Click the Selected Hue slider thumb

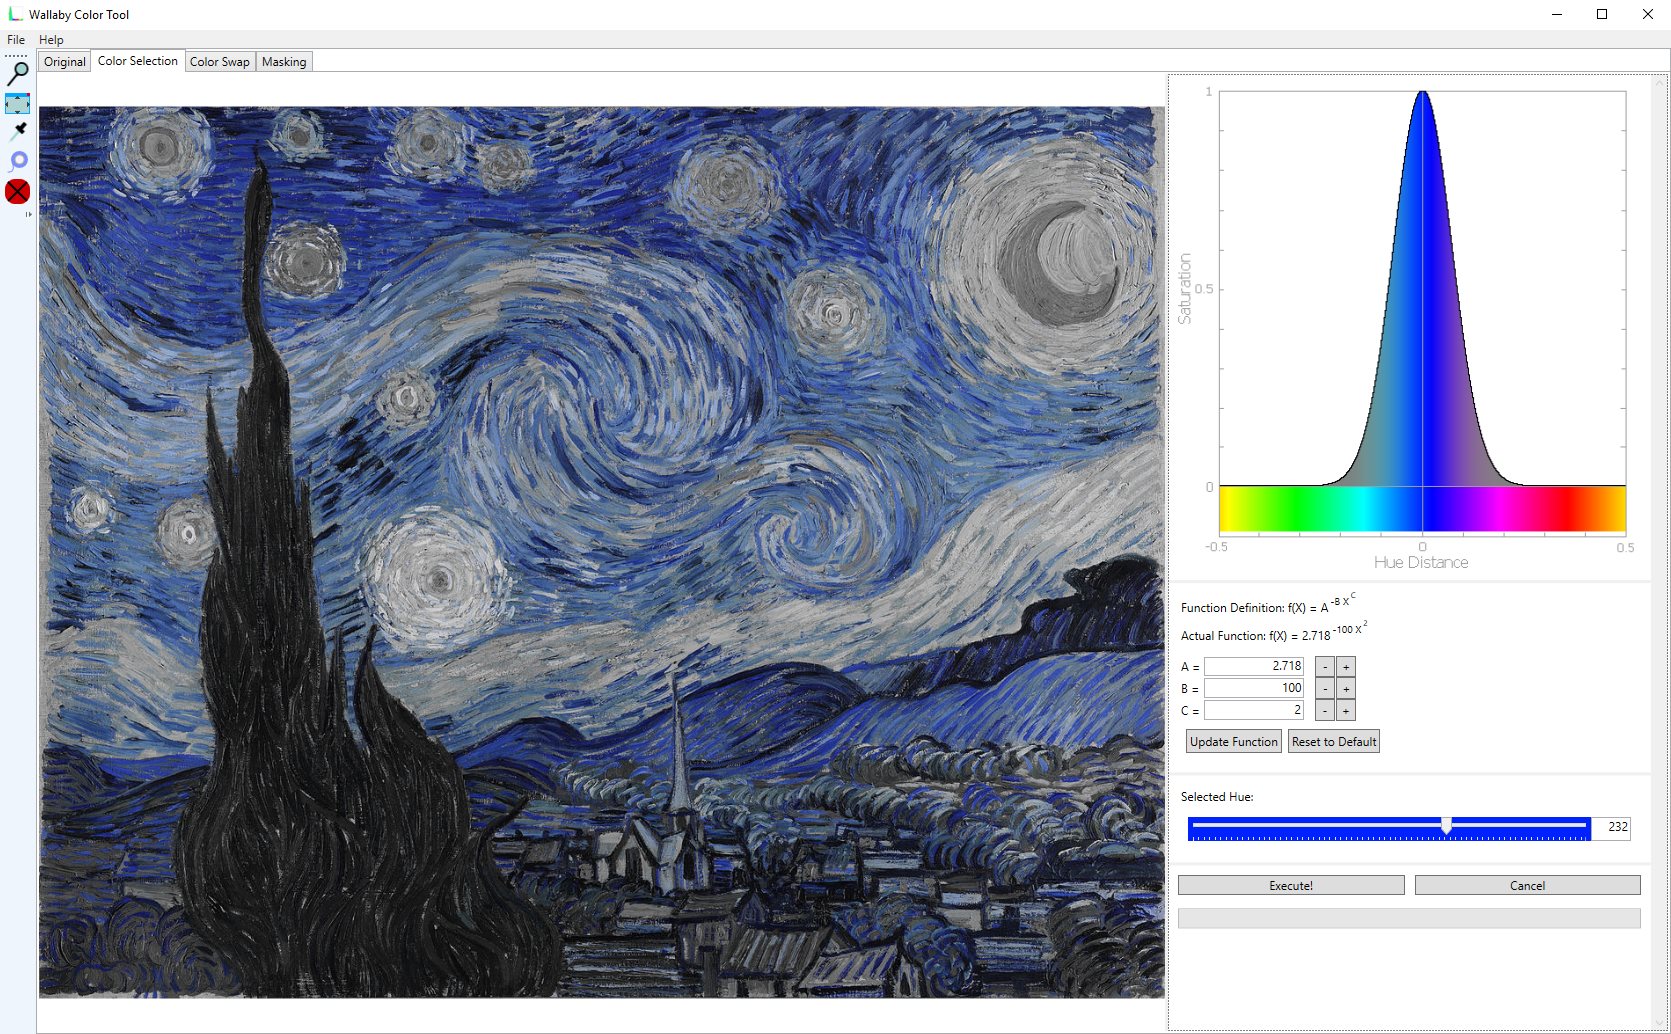[x=1446, y=826]
